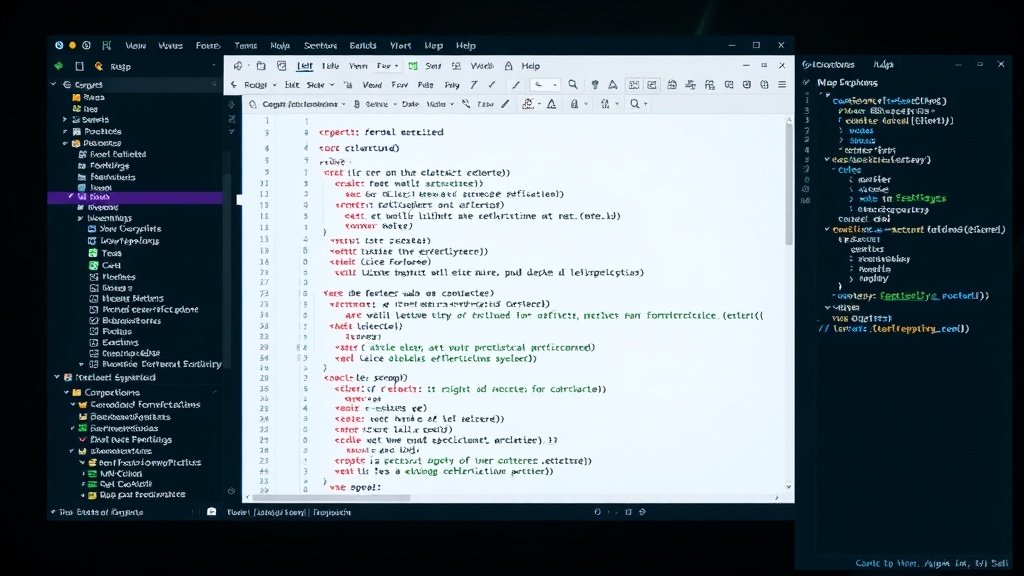
Task: Click the "Date" button in the breadcrumb bar
Action: point(410,104)
